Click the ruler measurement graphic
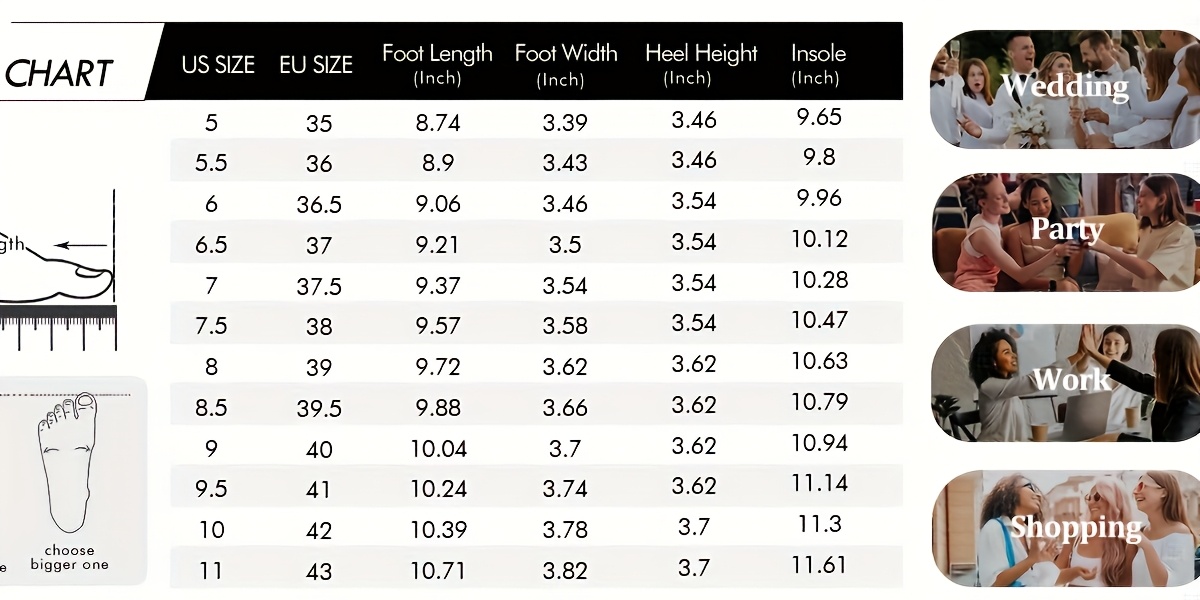The height and width of the screenshot is (600, 1200). (58, 327)
